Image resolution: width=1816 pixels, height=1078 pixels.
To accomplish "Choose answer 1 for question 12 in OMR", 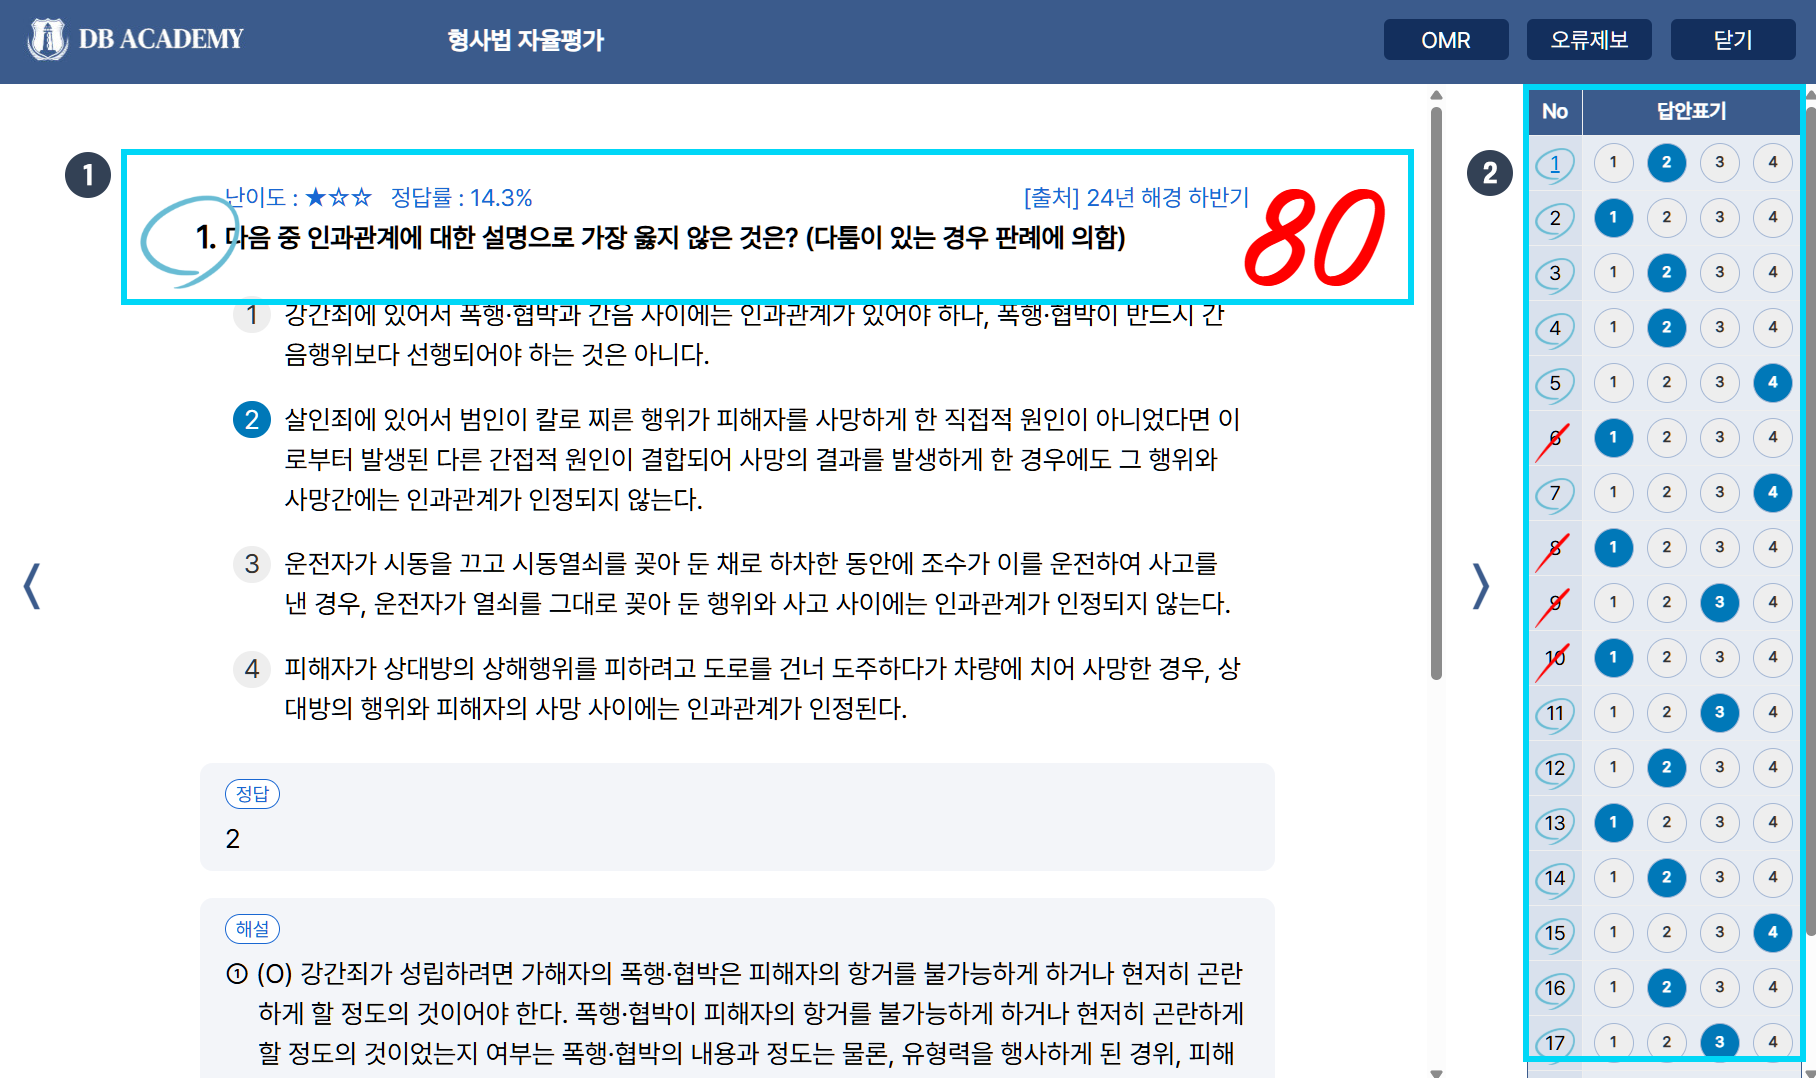I will (x=1613, y=768).
